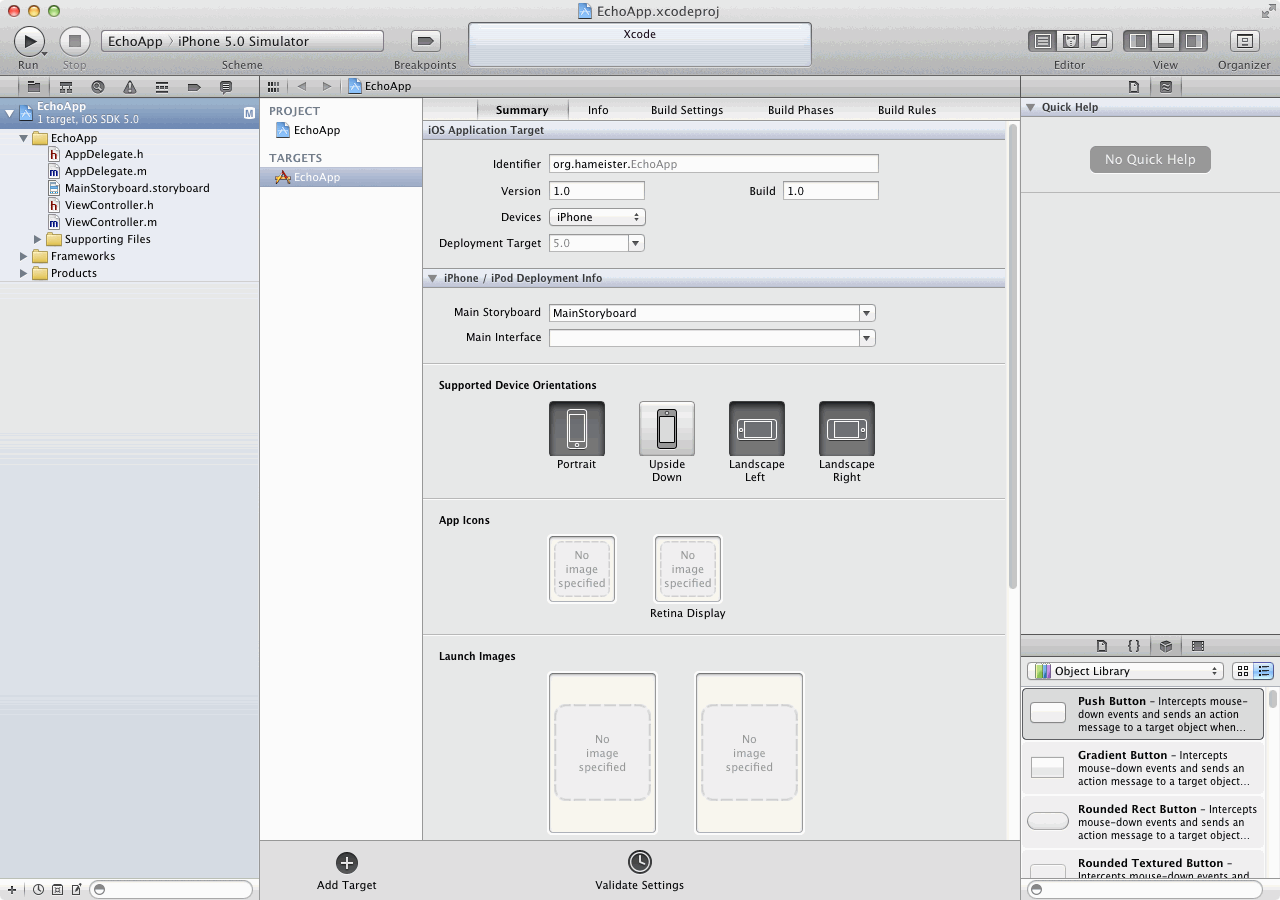Open the Version editor

click(x=1099, y=41)
